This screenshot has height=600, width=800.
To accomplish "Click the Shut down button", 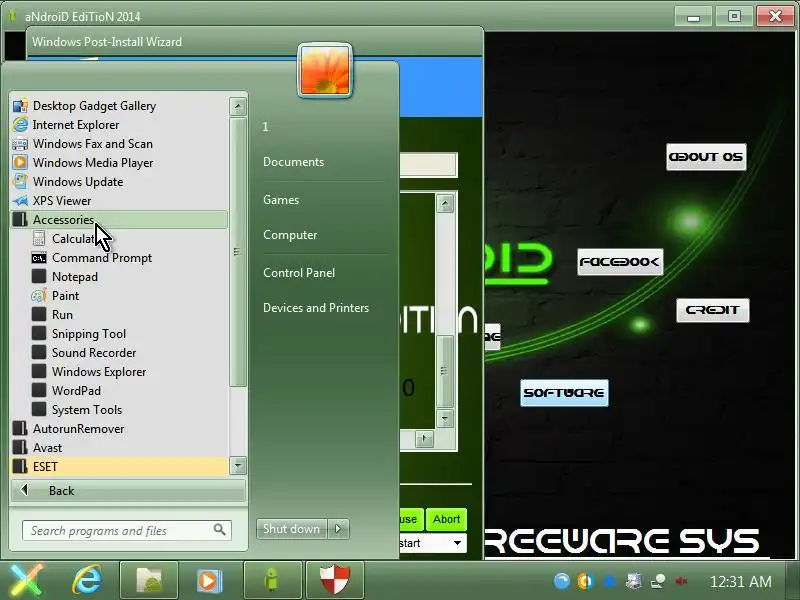I will coord(292,529).
